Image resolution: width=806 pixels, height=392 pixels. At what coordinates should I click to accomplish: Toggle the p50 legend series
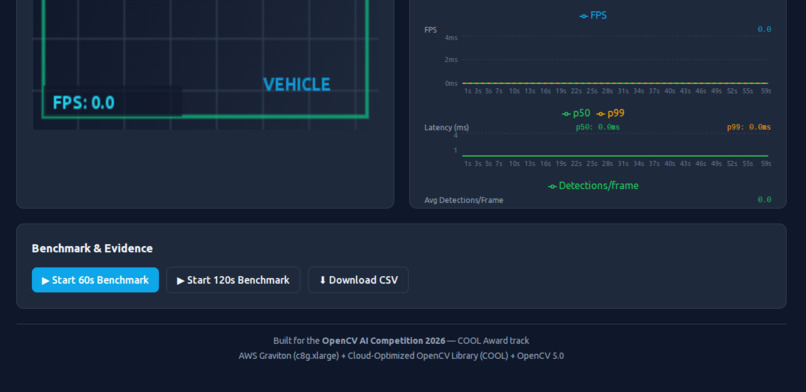576,114
